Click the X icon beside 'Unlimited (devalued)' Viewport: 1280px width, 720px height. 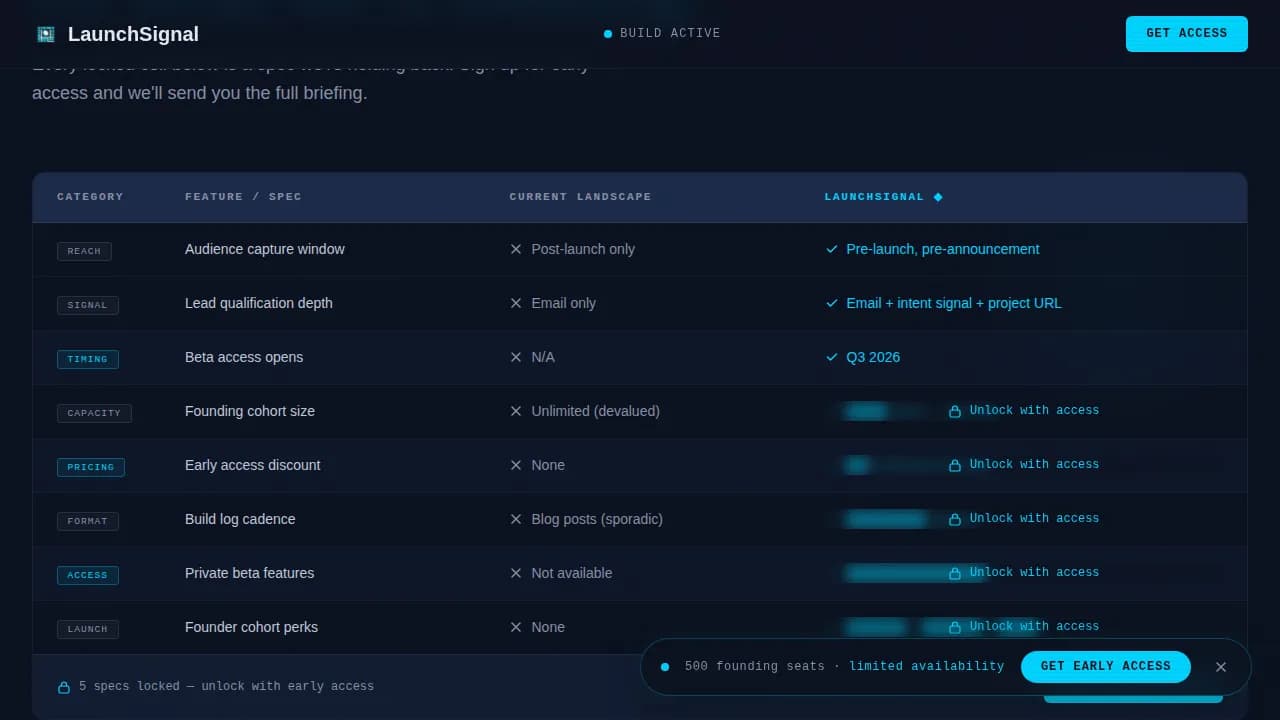[x=516, y=411]
